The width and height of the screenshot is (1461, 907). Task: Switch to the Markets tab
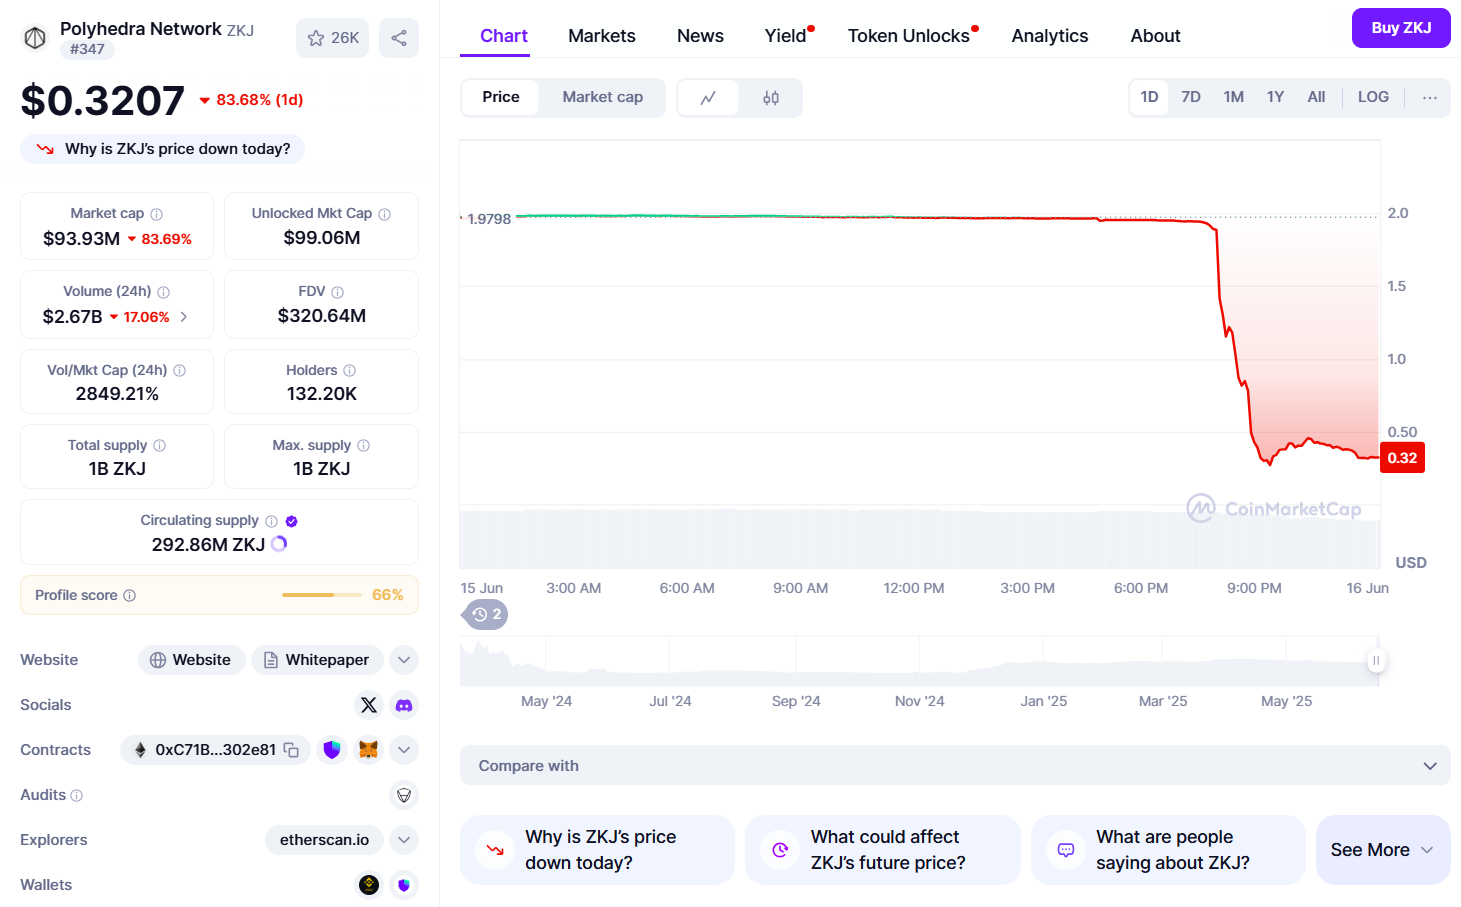pyautogui.click(x=601, y=35)
